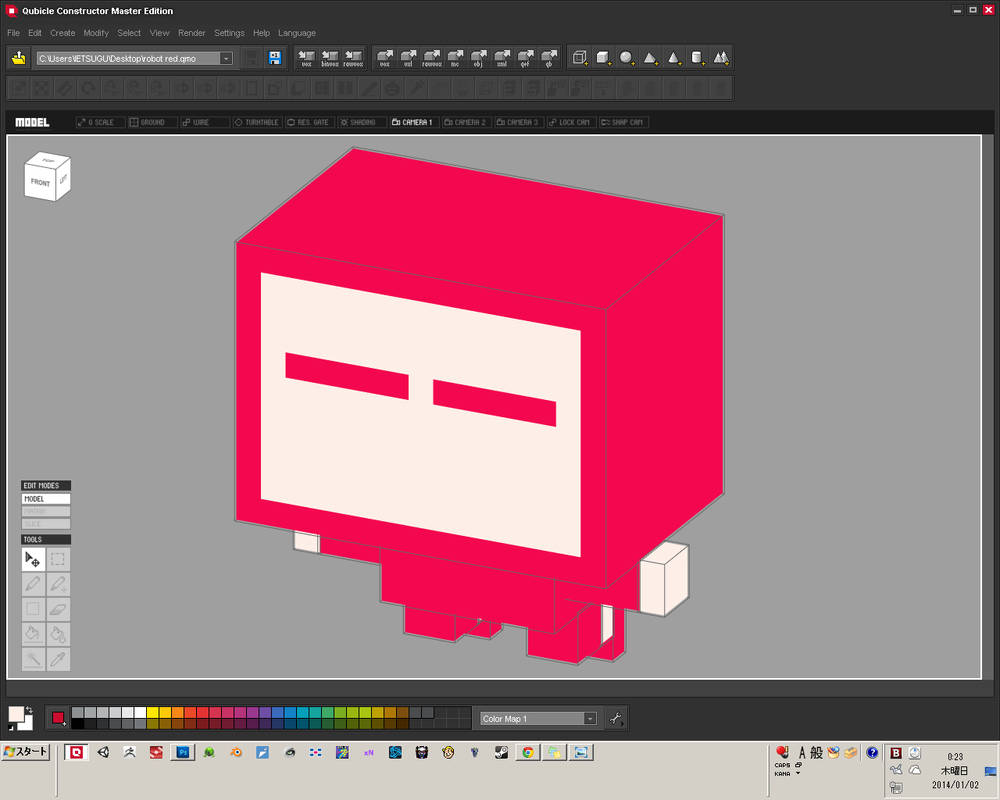
Task: Click the save (floppy disk) icon
Action: pyautogui.click(x=275, y=58)
